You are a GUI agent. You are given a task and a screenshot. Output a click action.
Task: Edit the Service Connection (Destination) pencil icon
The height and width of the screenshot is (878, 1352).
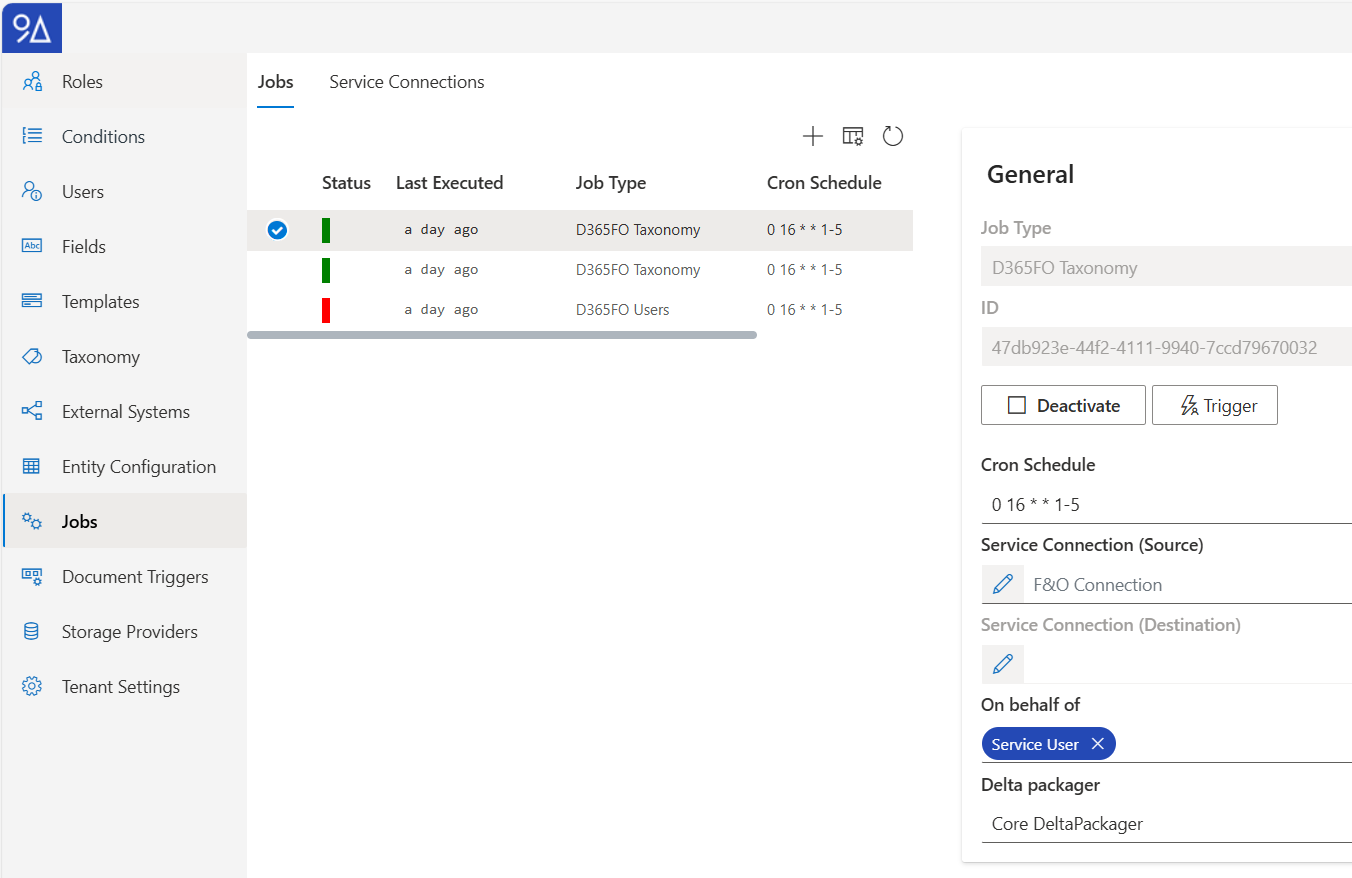click(x=1003, y=664)
